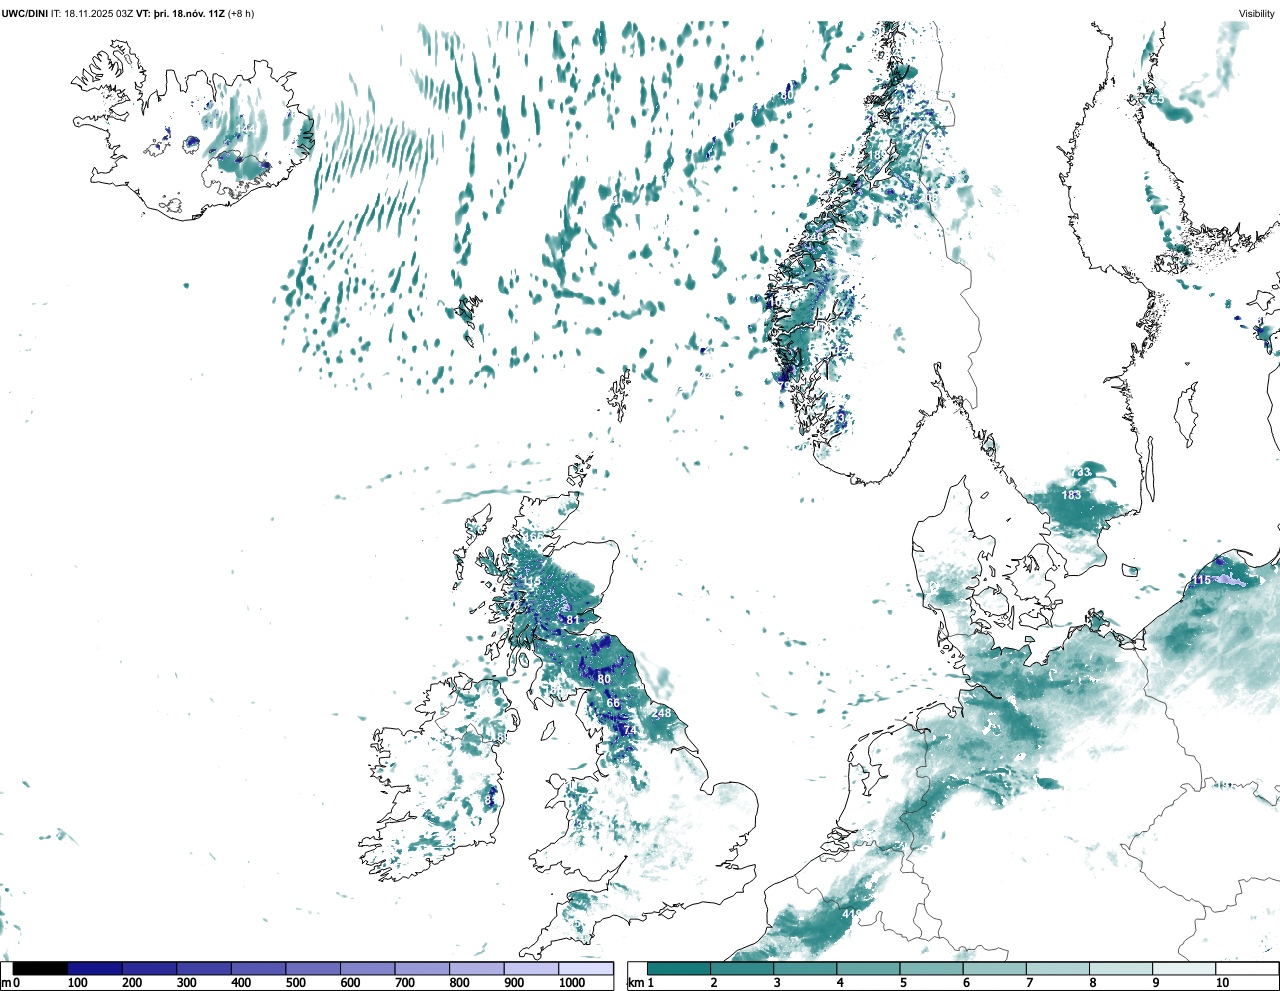This screenshot has width=1280, height=991.
Task: Click the 6–7 km legend swatch
Action: click(994, 968)
